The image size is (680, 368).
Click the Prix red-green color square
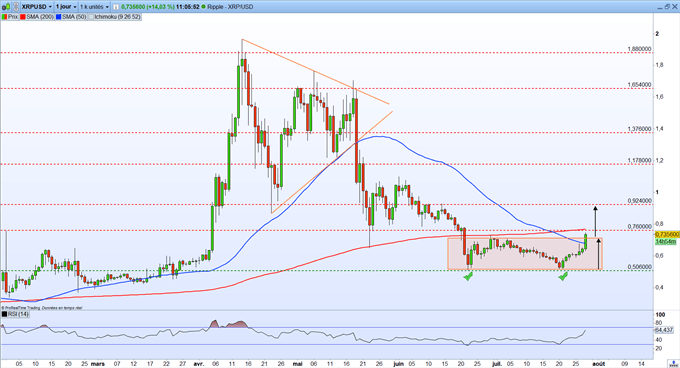point(4,17)
